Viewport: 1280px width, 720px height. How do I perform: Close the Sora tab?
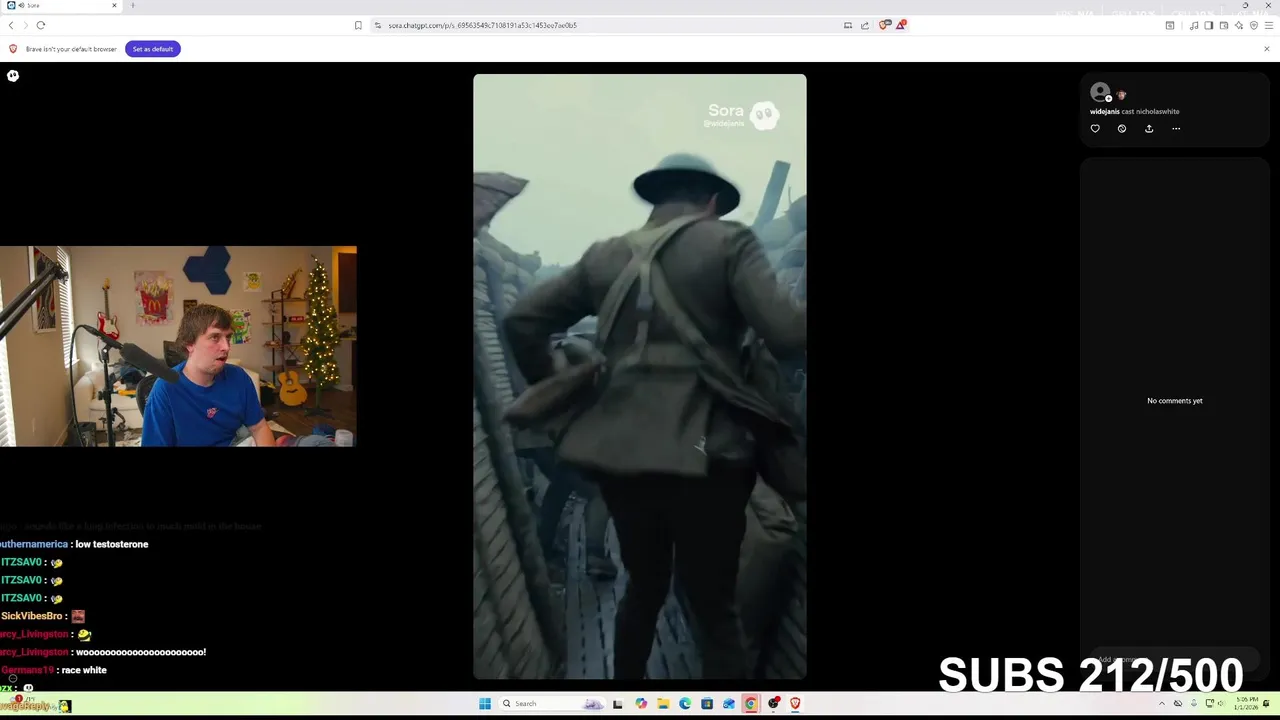pos(114,6)
